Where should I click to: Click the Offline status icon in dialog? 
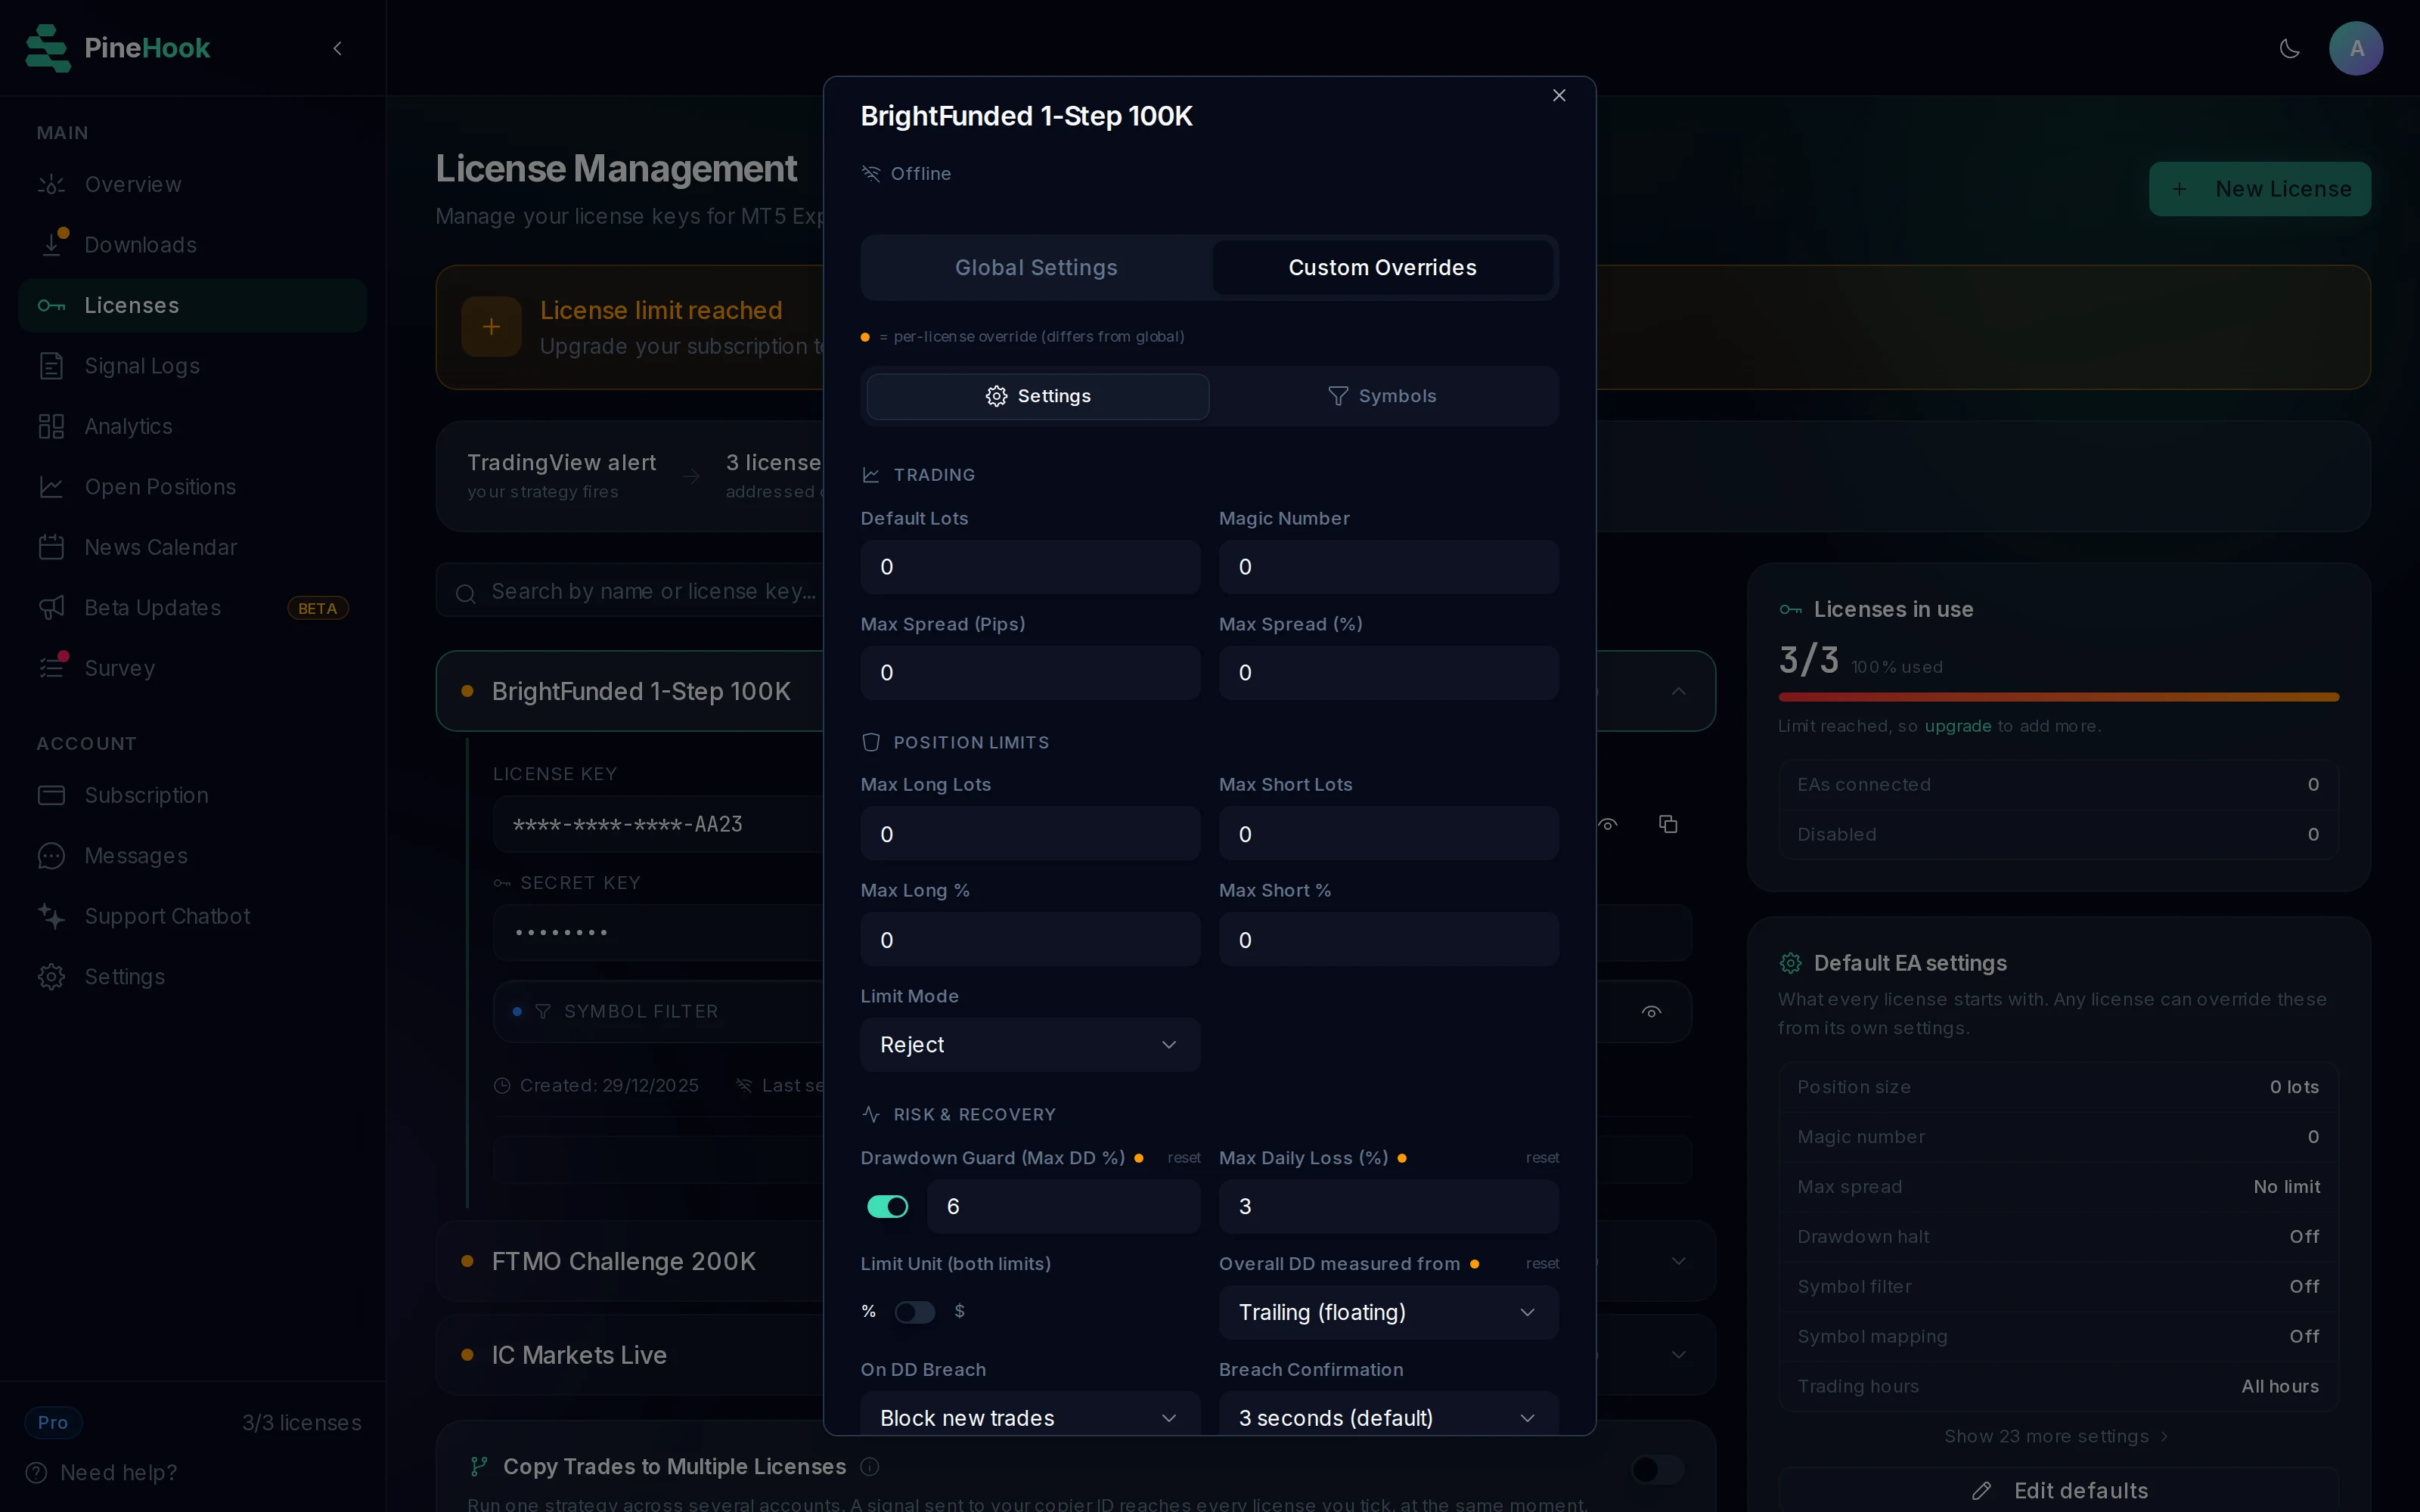point(871,174)
